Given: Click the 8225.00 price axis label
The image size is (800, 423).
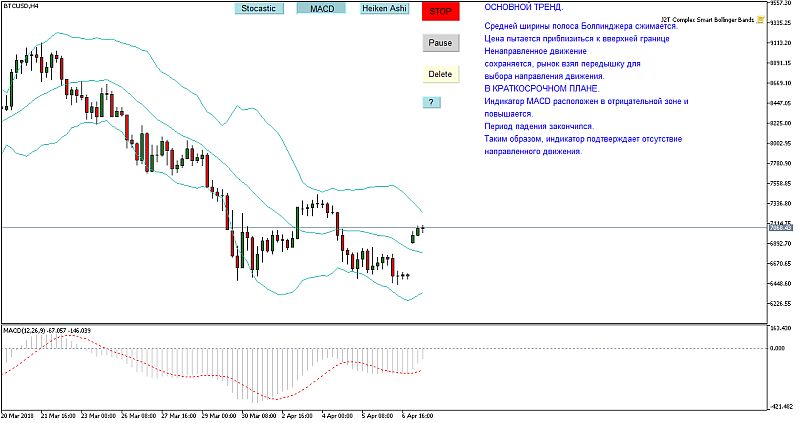Looking at the screenshot, I should point(781,123).
